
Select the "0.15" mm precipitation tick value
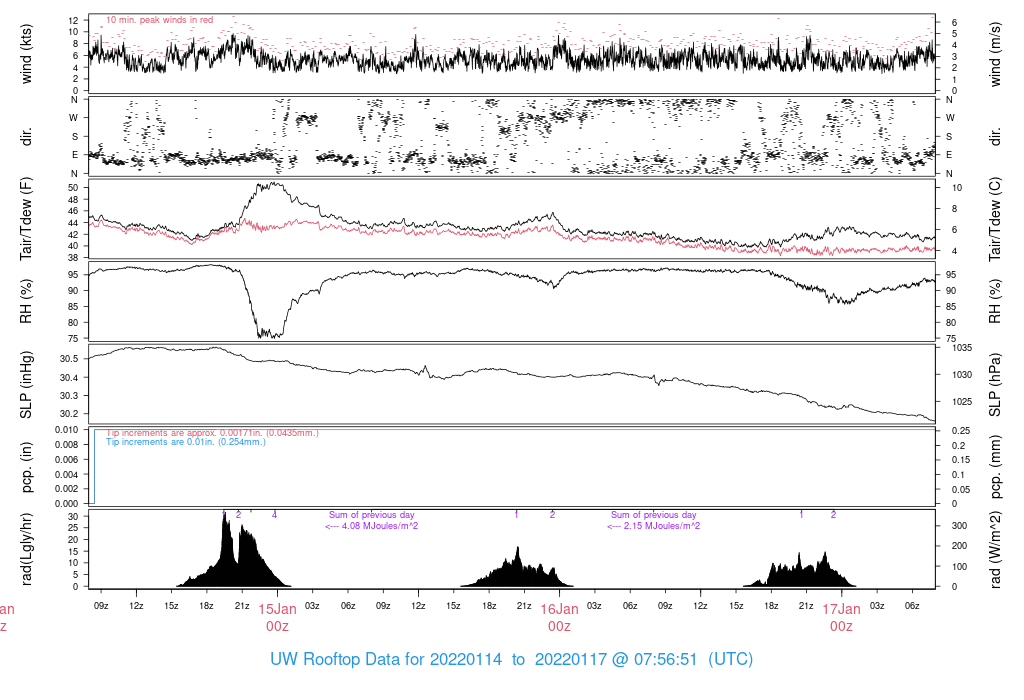(959, 460)
